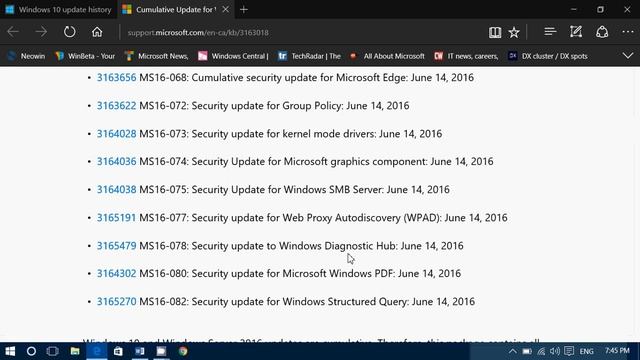Image resolution: width=640 pixels, height=360 pixels.
Task: Toggle Reading view icon
Action: click(x=495, y=32)
